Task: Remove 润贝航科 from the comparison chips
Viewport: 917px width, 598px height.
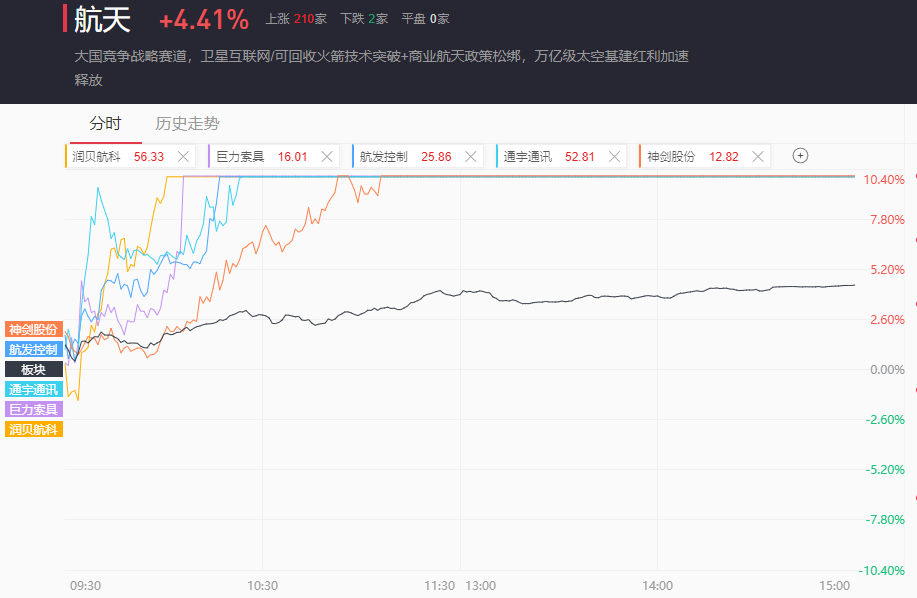Action: [183, 156]
